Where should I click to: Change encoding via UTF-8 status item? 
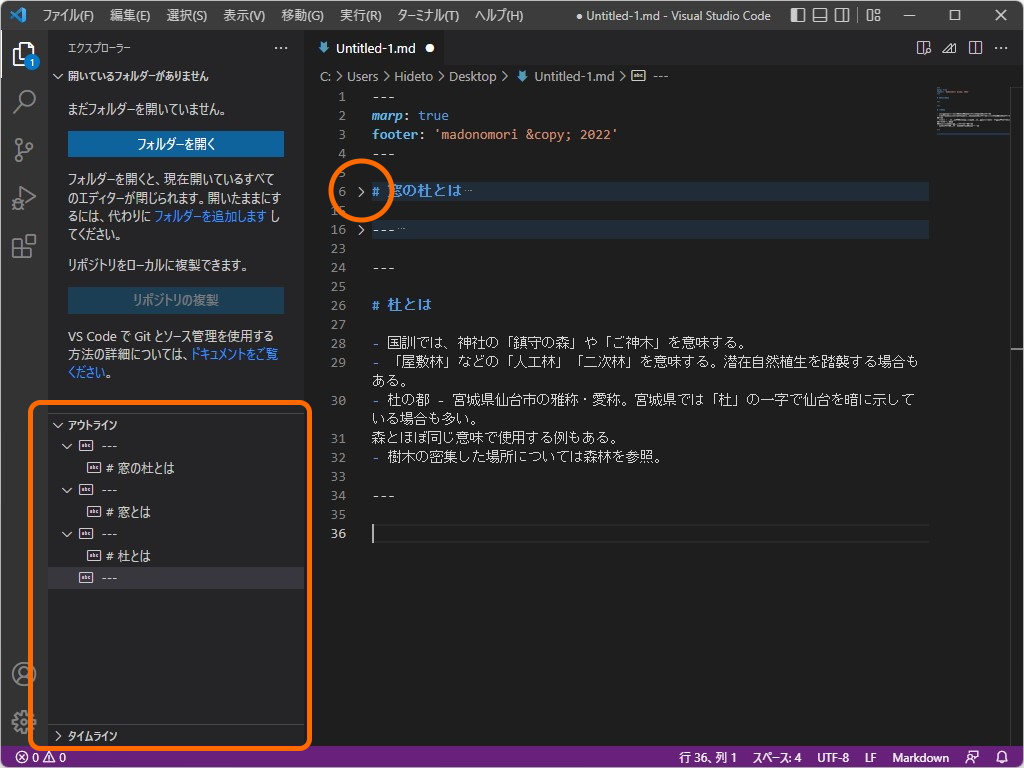[833, 758]
